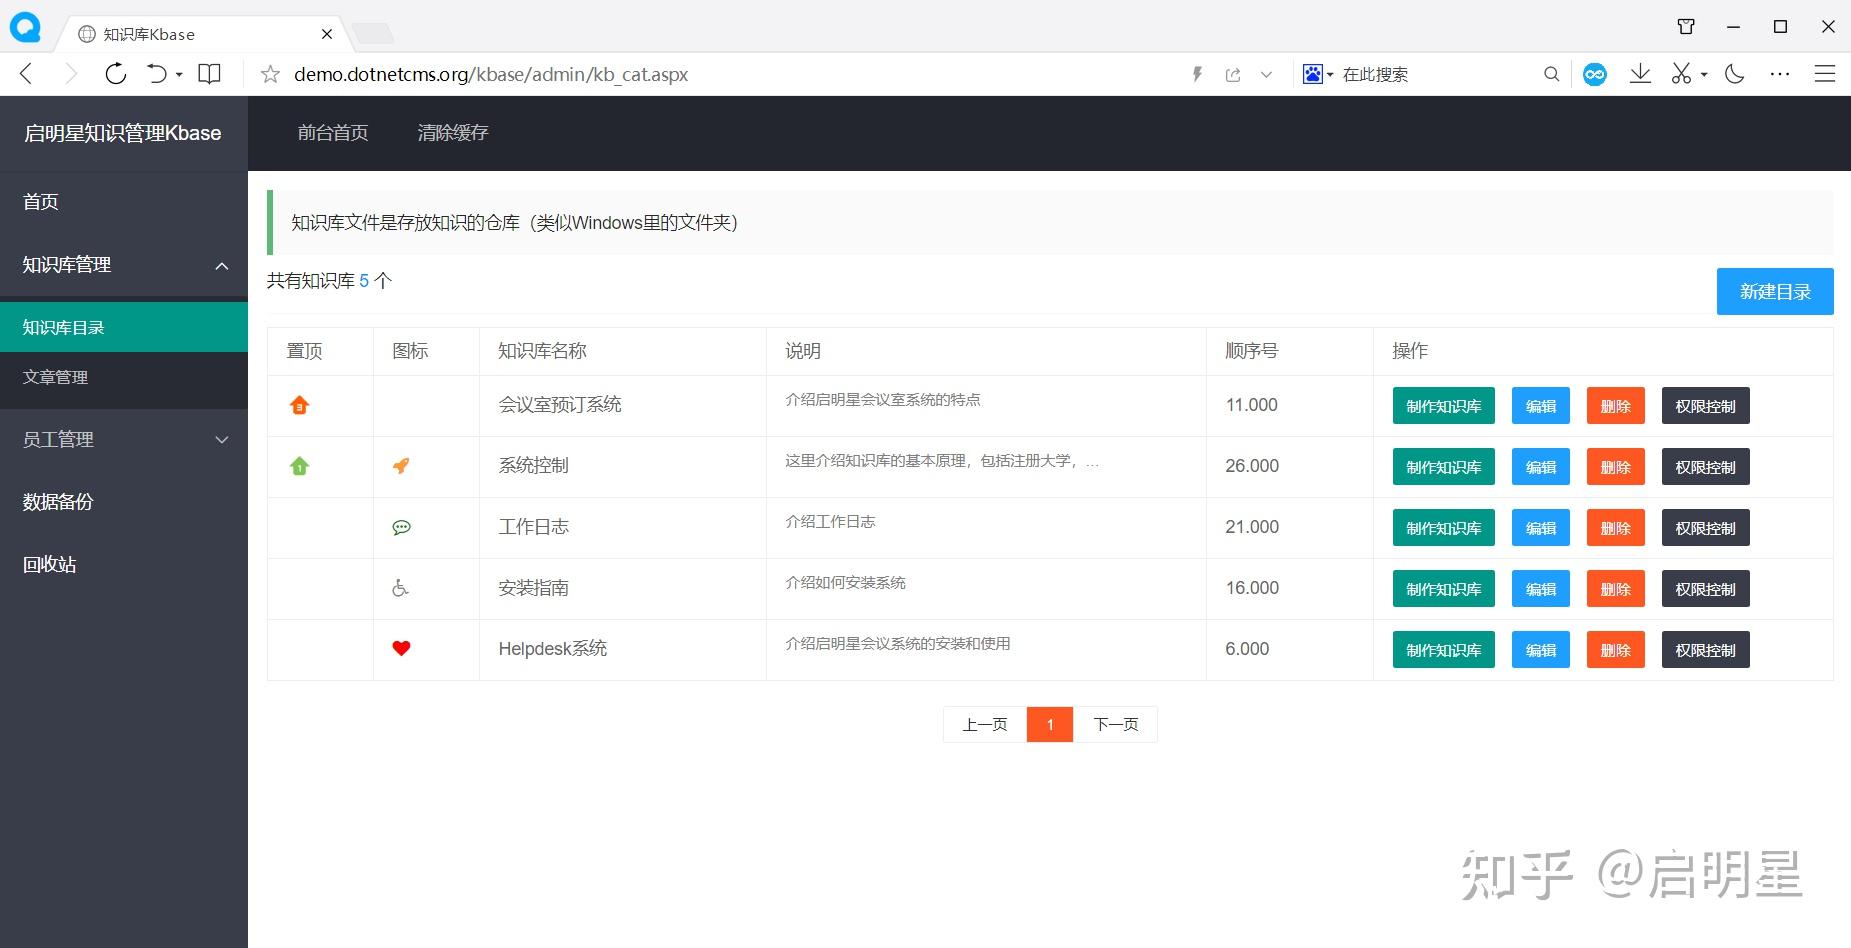
Task: Open 文章管理 in the sidebar
Action: click(x=124, y=377)
